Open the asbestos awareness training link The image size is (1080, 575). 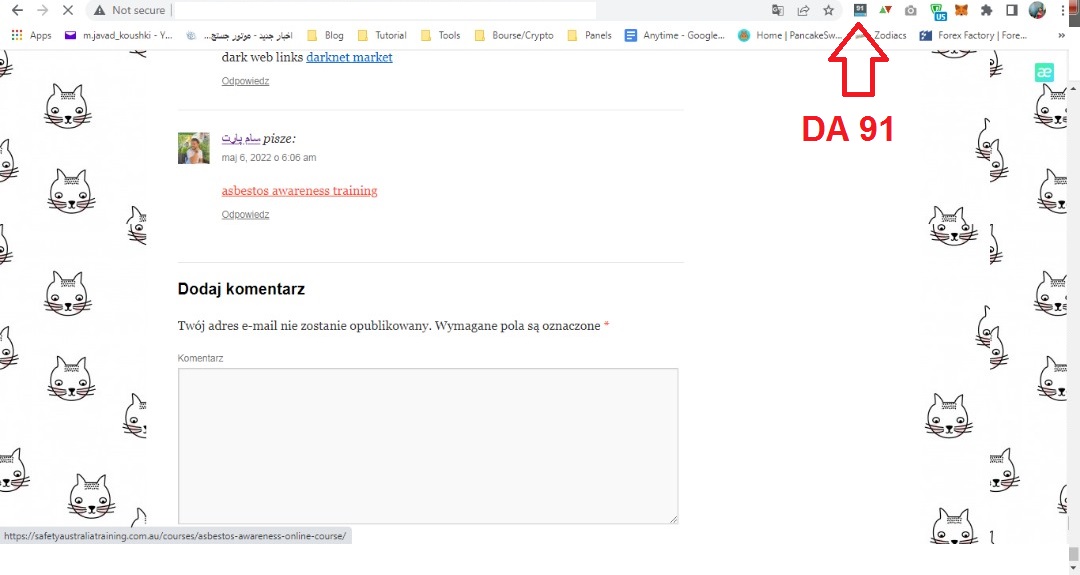click(x=299, y=190)
